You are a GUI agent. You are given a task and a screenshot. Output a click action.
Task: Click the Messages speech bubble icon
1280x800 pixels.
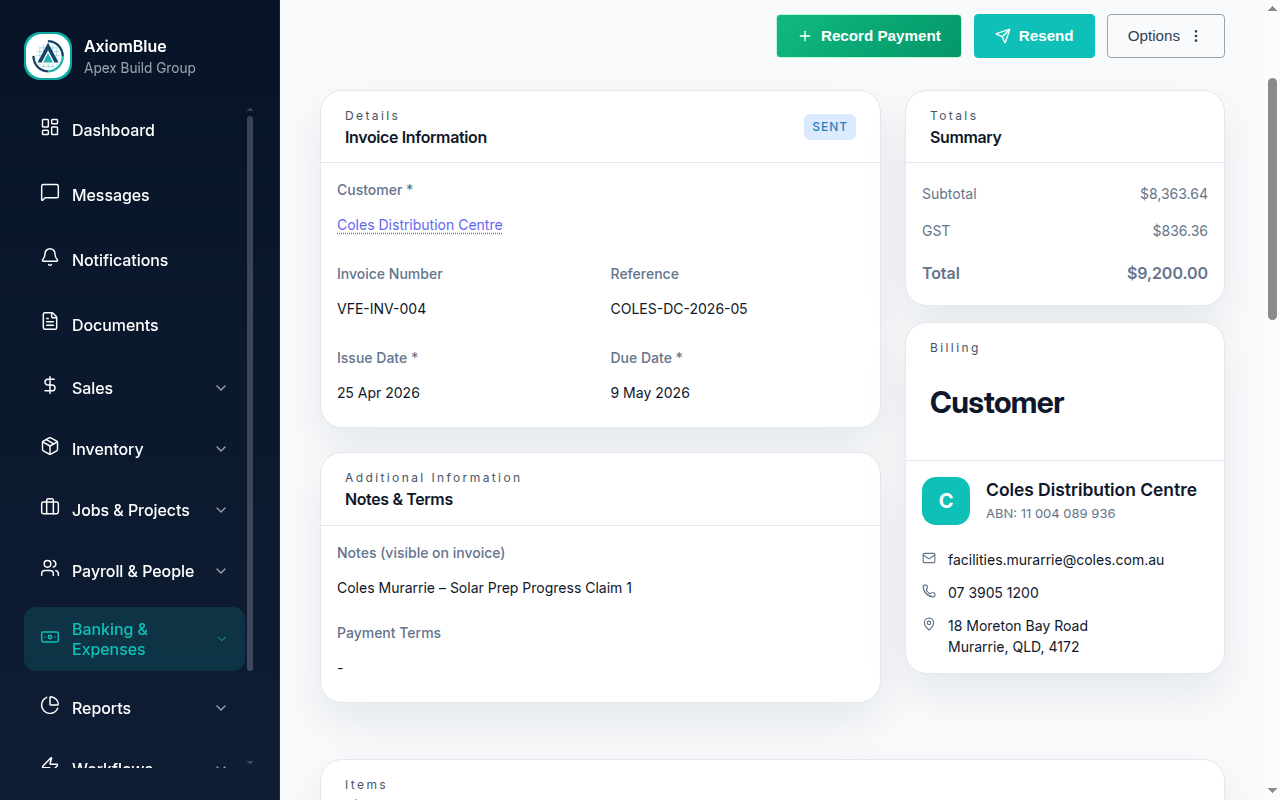tap(50, 193)
